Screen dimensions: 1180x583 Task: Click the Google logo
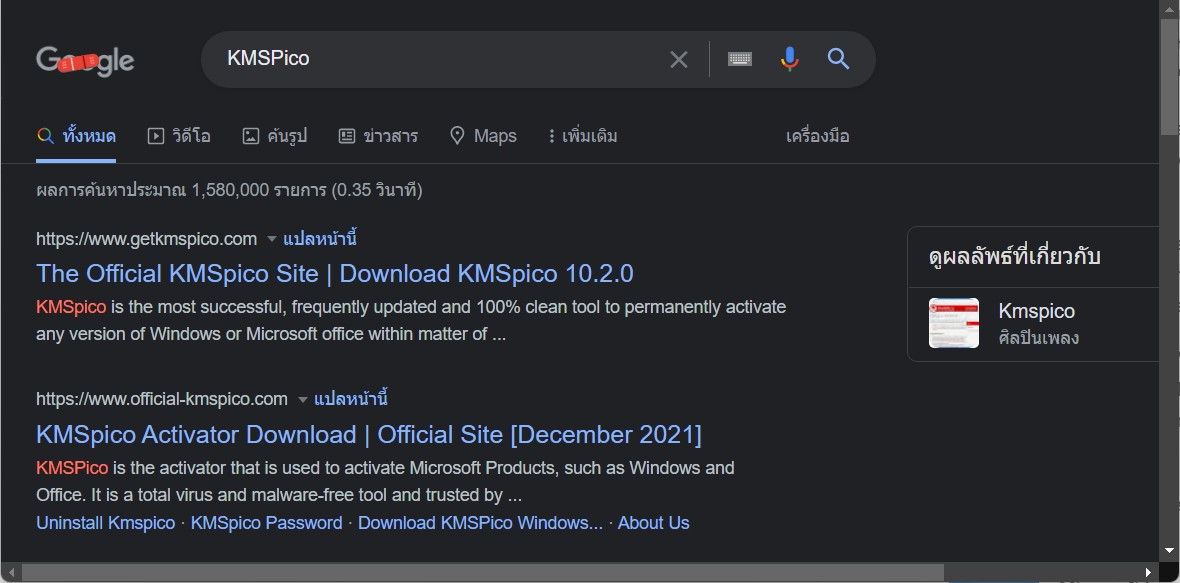[85, 60]
